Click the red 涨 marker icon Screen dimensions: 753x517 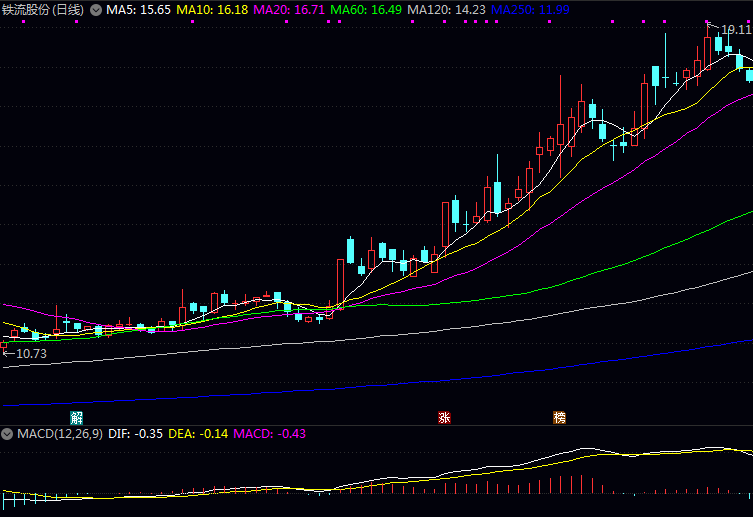(x=444, y=417)
